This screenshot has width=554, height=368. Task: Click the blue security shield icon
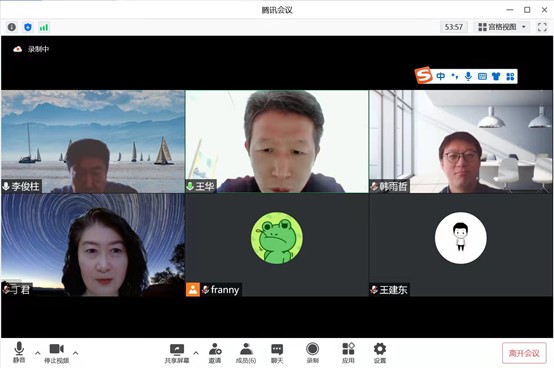pos(28,27)
